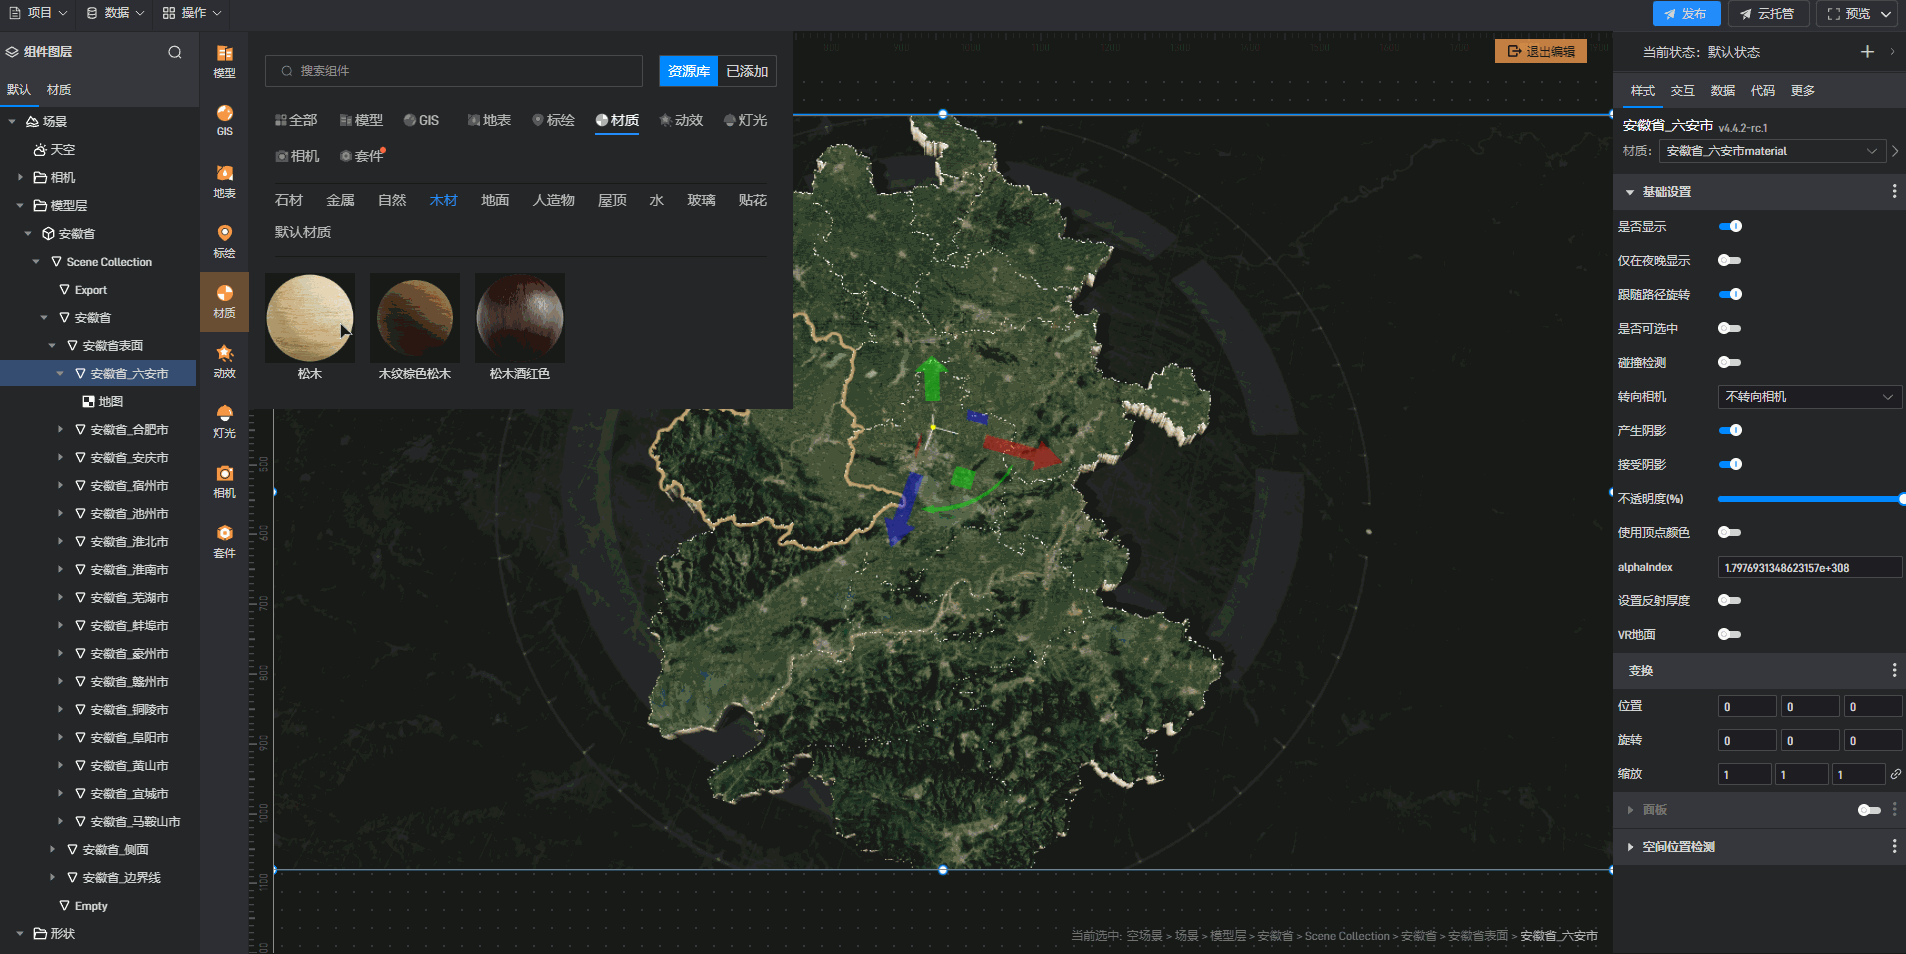Open the 数据 menu
This screenshot has width=1906, height=954.
(115, 13)
